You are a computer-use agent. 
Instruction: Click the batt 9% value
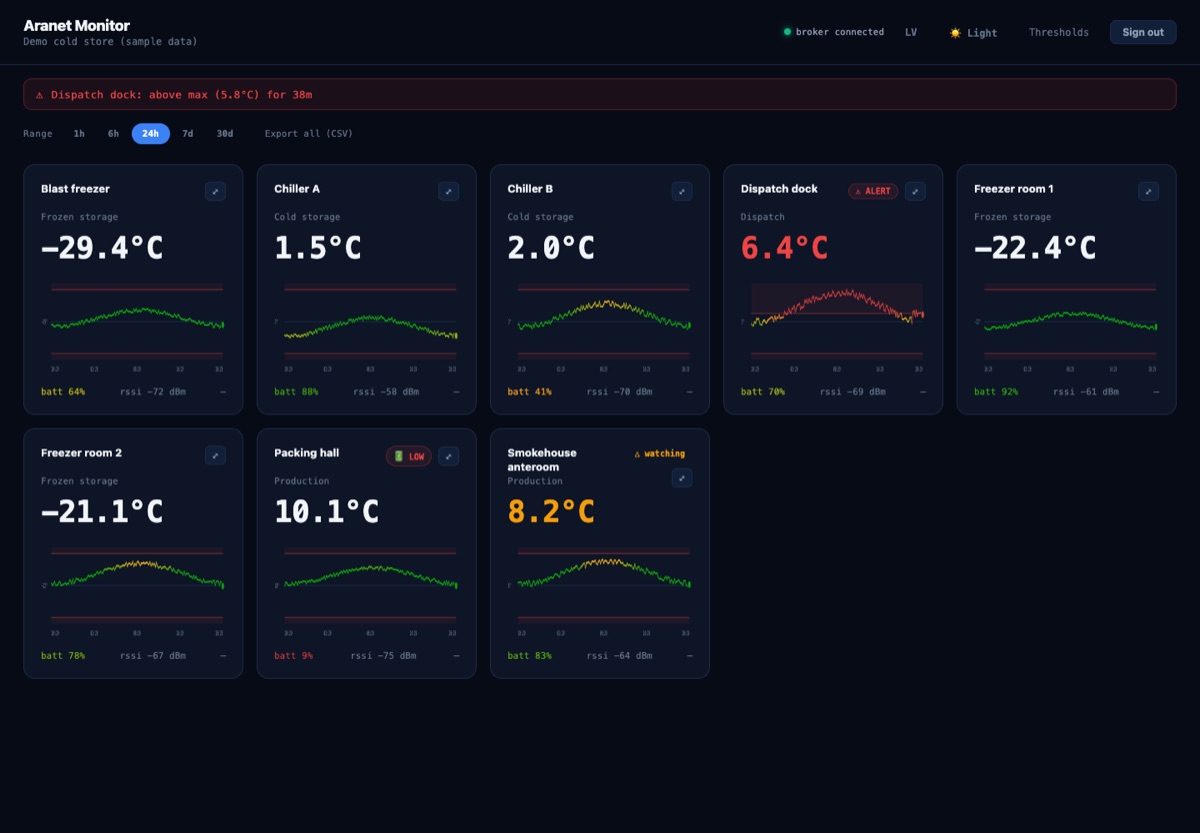point(294,656)
